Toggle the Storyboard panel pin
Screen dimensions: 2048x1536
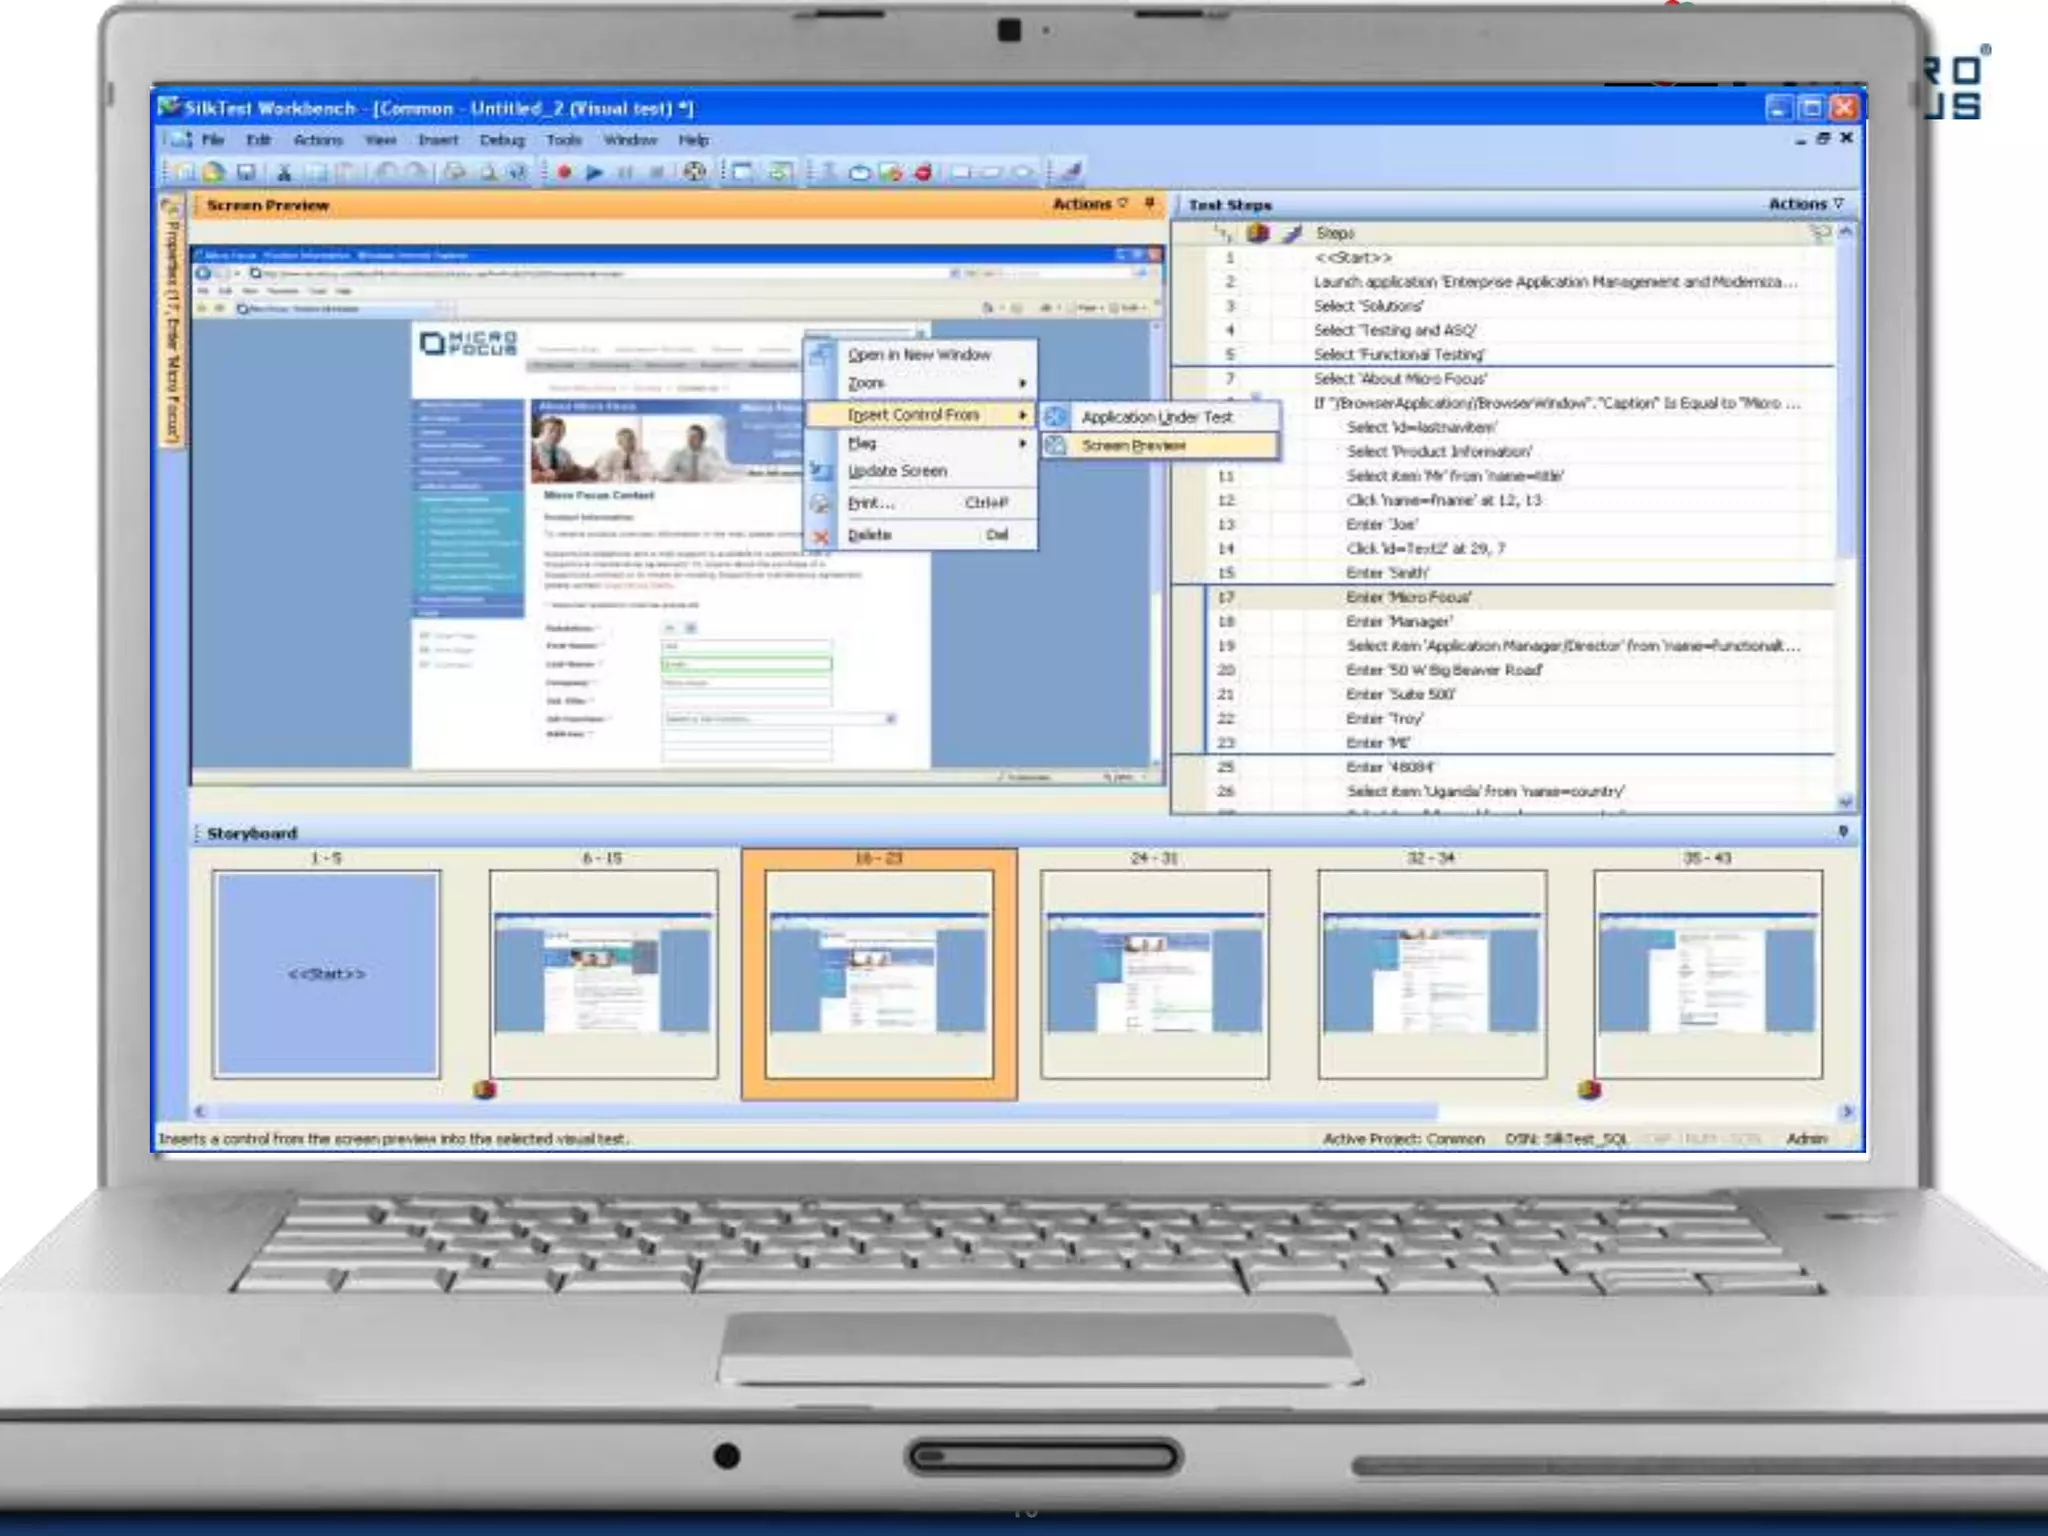[1842, 832]
